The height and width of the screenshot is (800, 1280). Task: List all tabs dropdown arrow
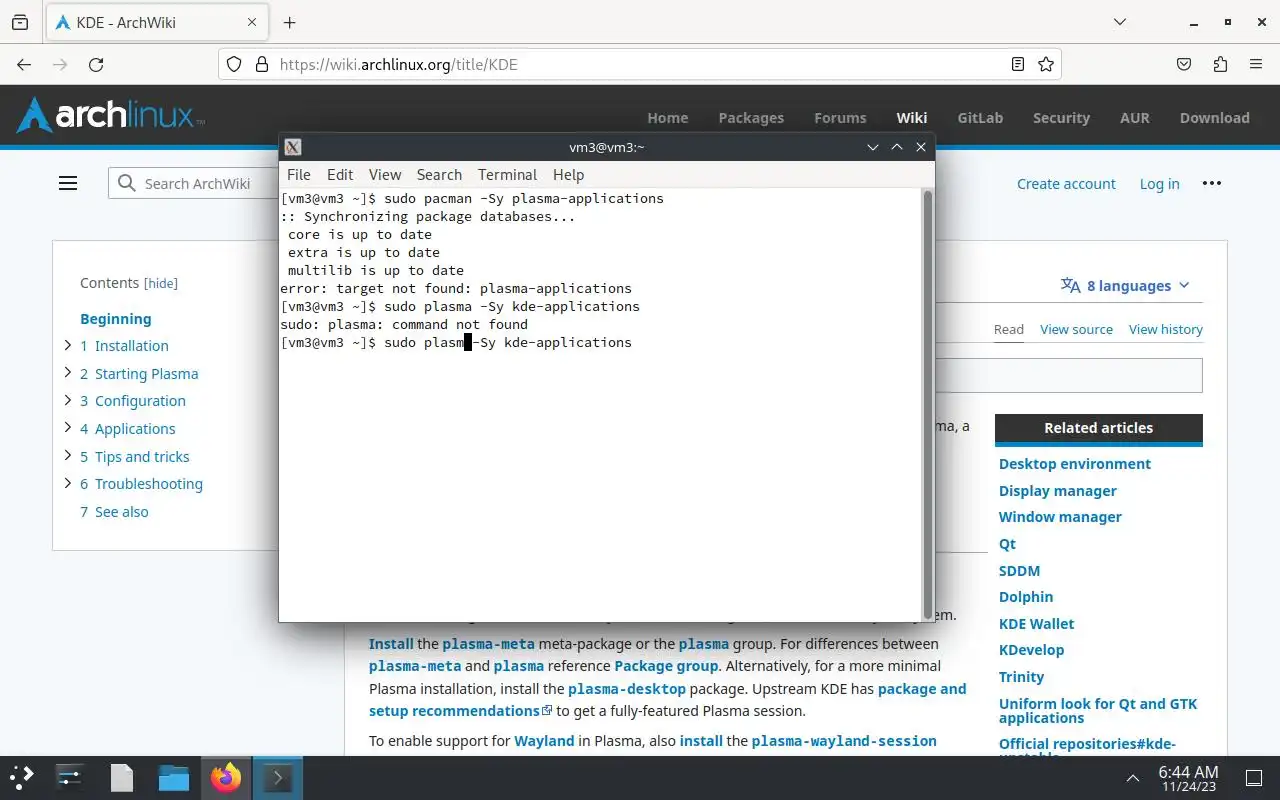coord(1120,22)
